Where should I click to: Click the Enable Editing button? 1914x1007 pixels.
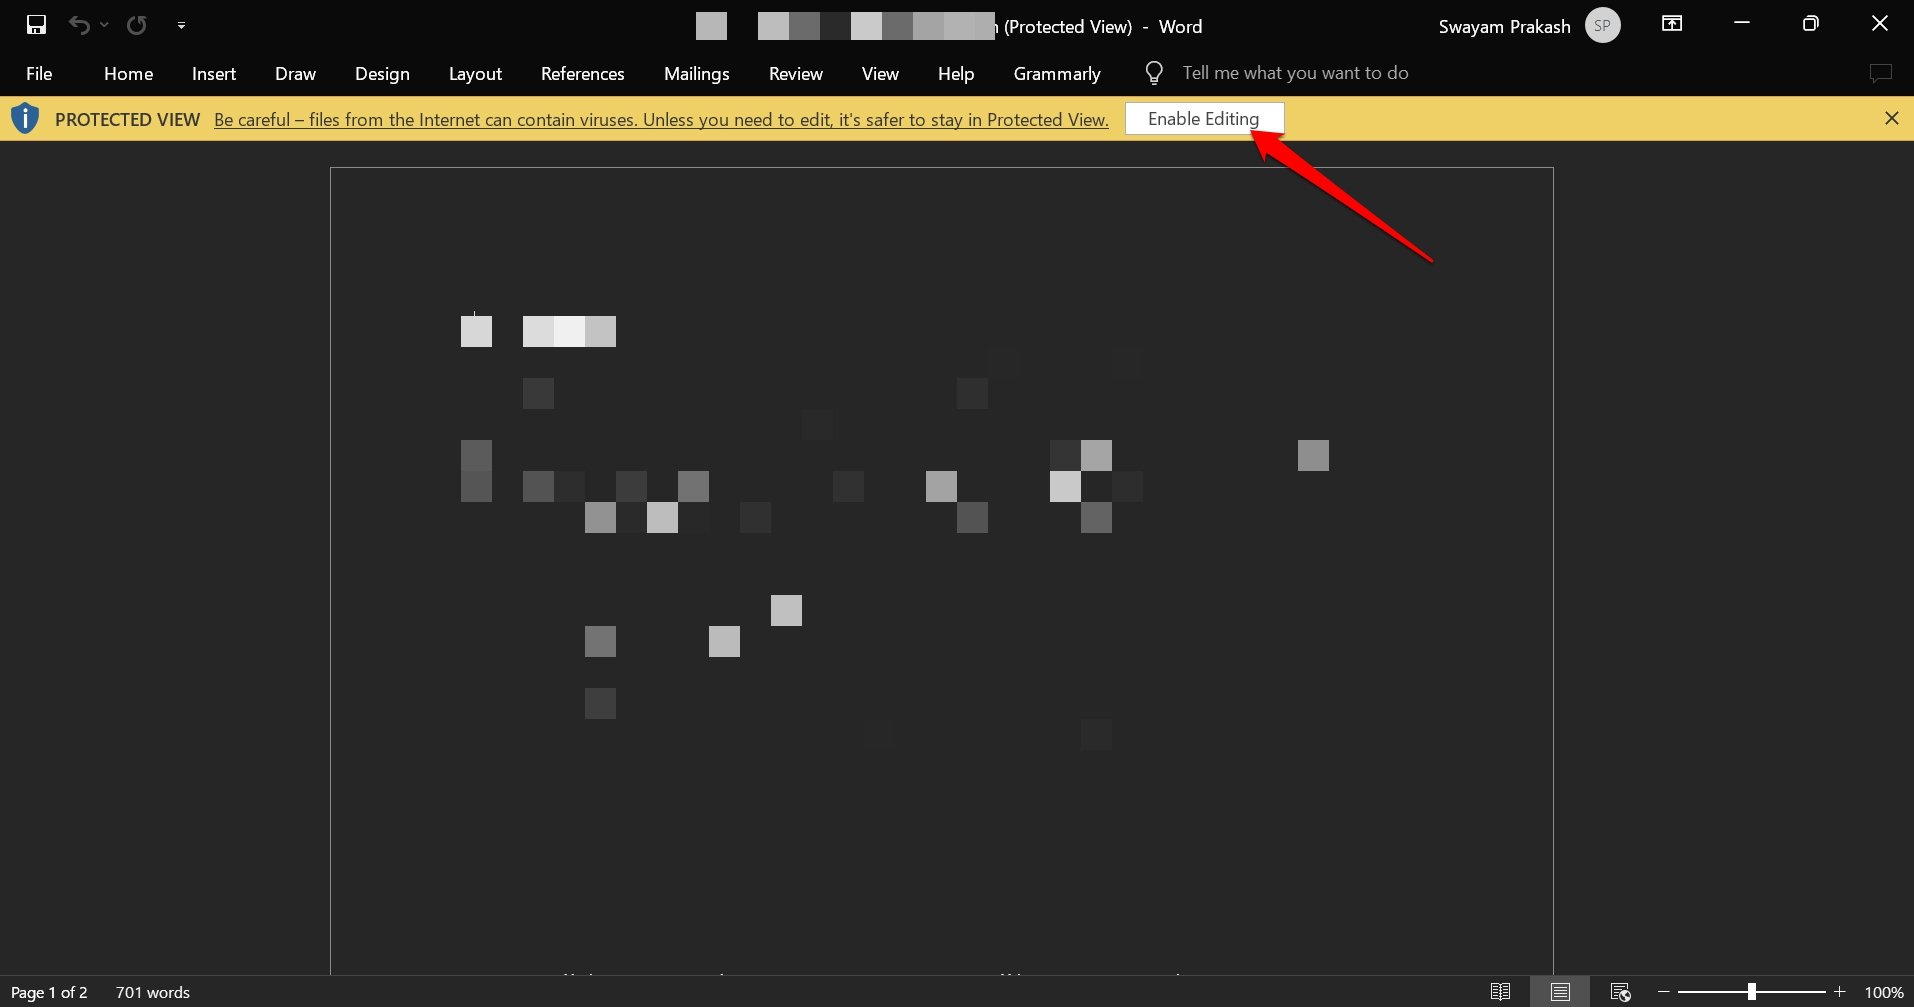[1204, 119]
